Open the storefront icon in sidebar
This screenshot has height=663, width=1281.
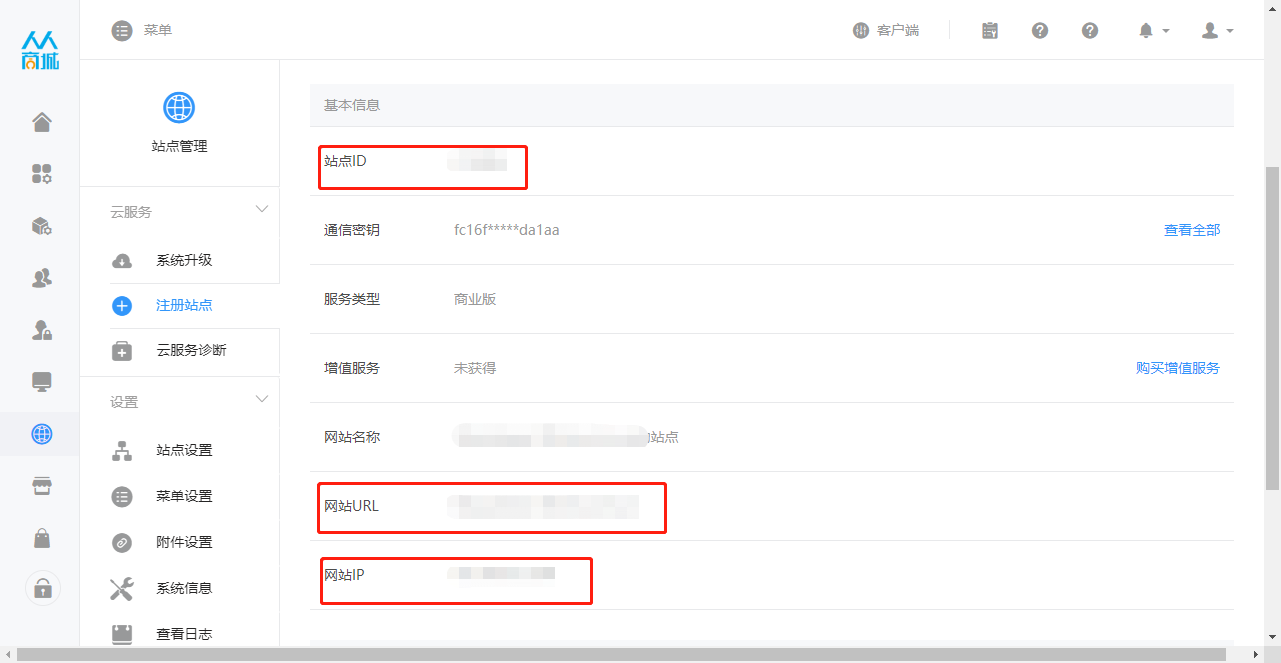coord(41,486)
